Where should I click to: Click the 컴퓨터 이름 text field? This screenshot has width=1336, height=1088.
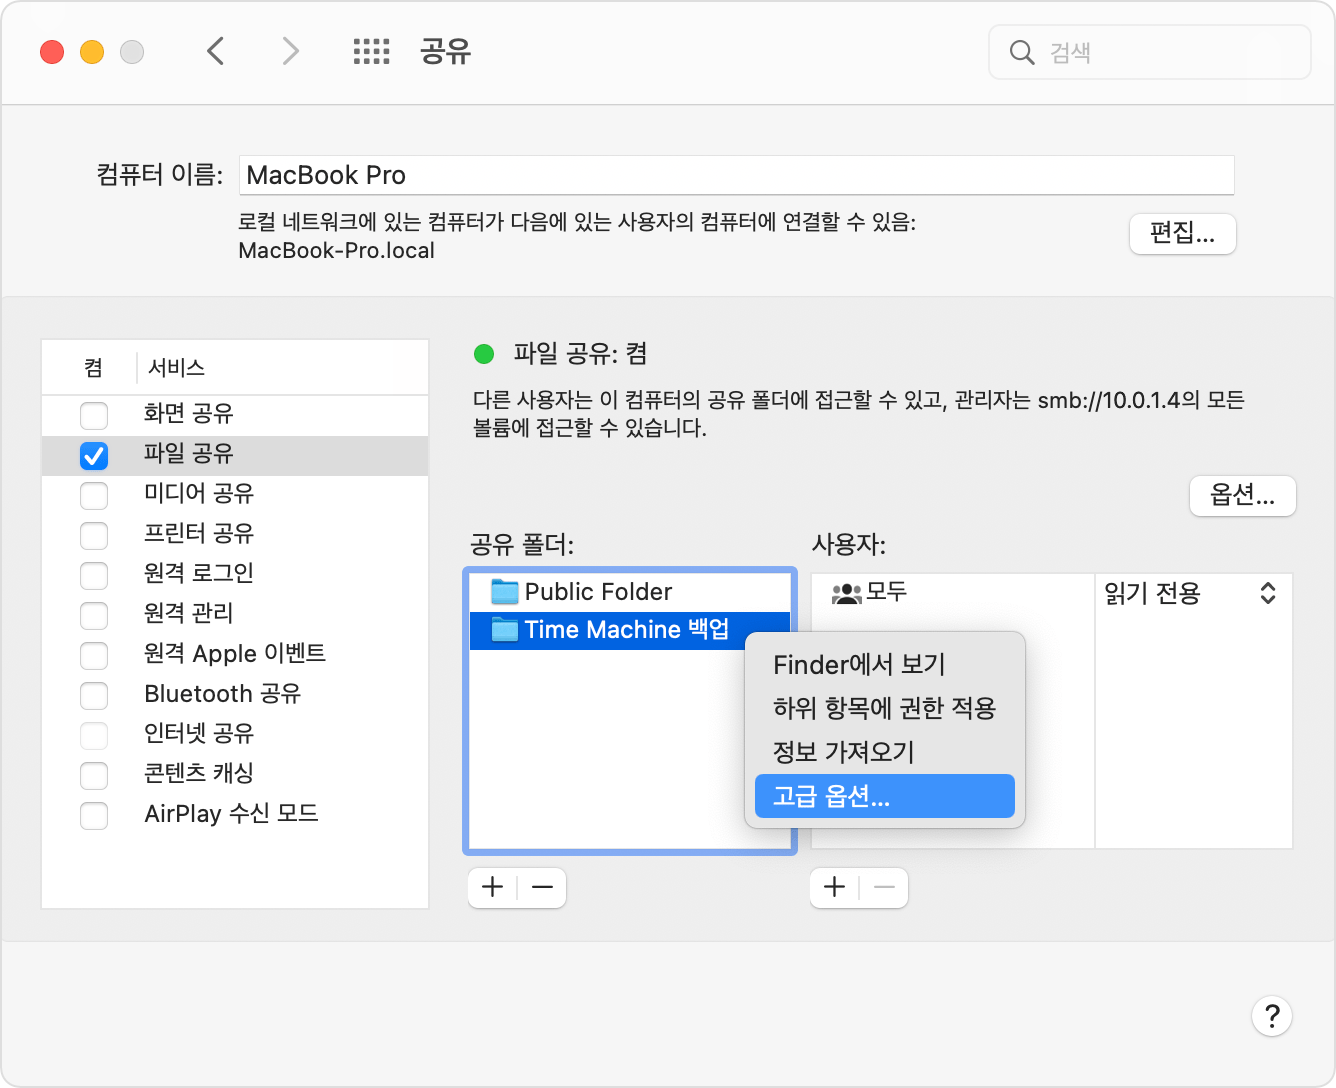coord(737,175)
